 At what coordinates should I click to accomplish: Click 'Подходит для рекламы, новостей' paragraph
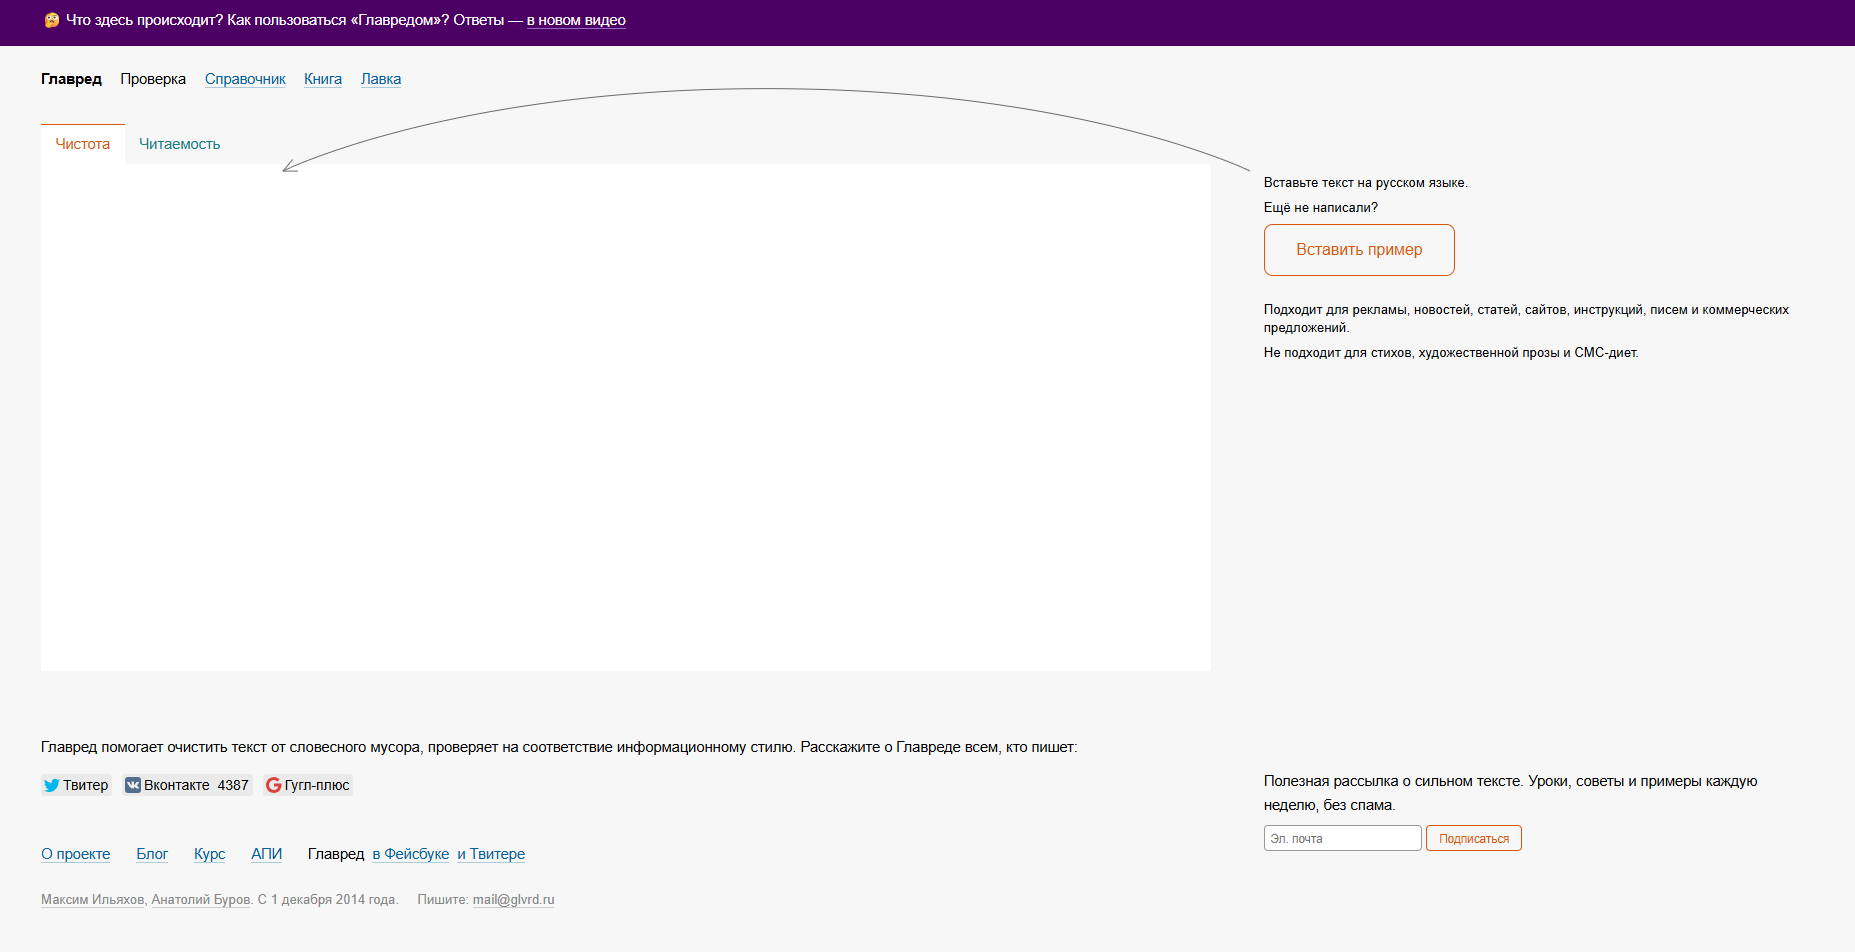click(x=1527, y=319)
